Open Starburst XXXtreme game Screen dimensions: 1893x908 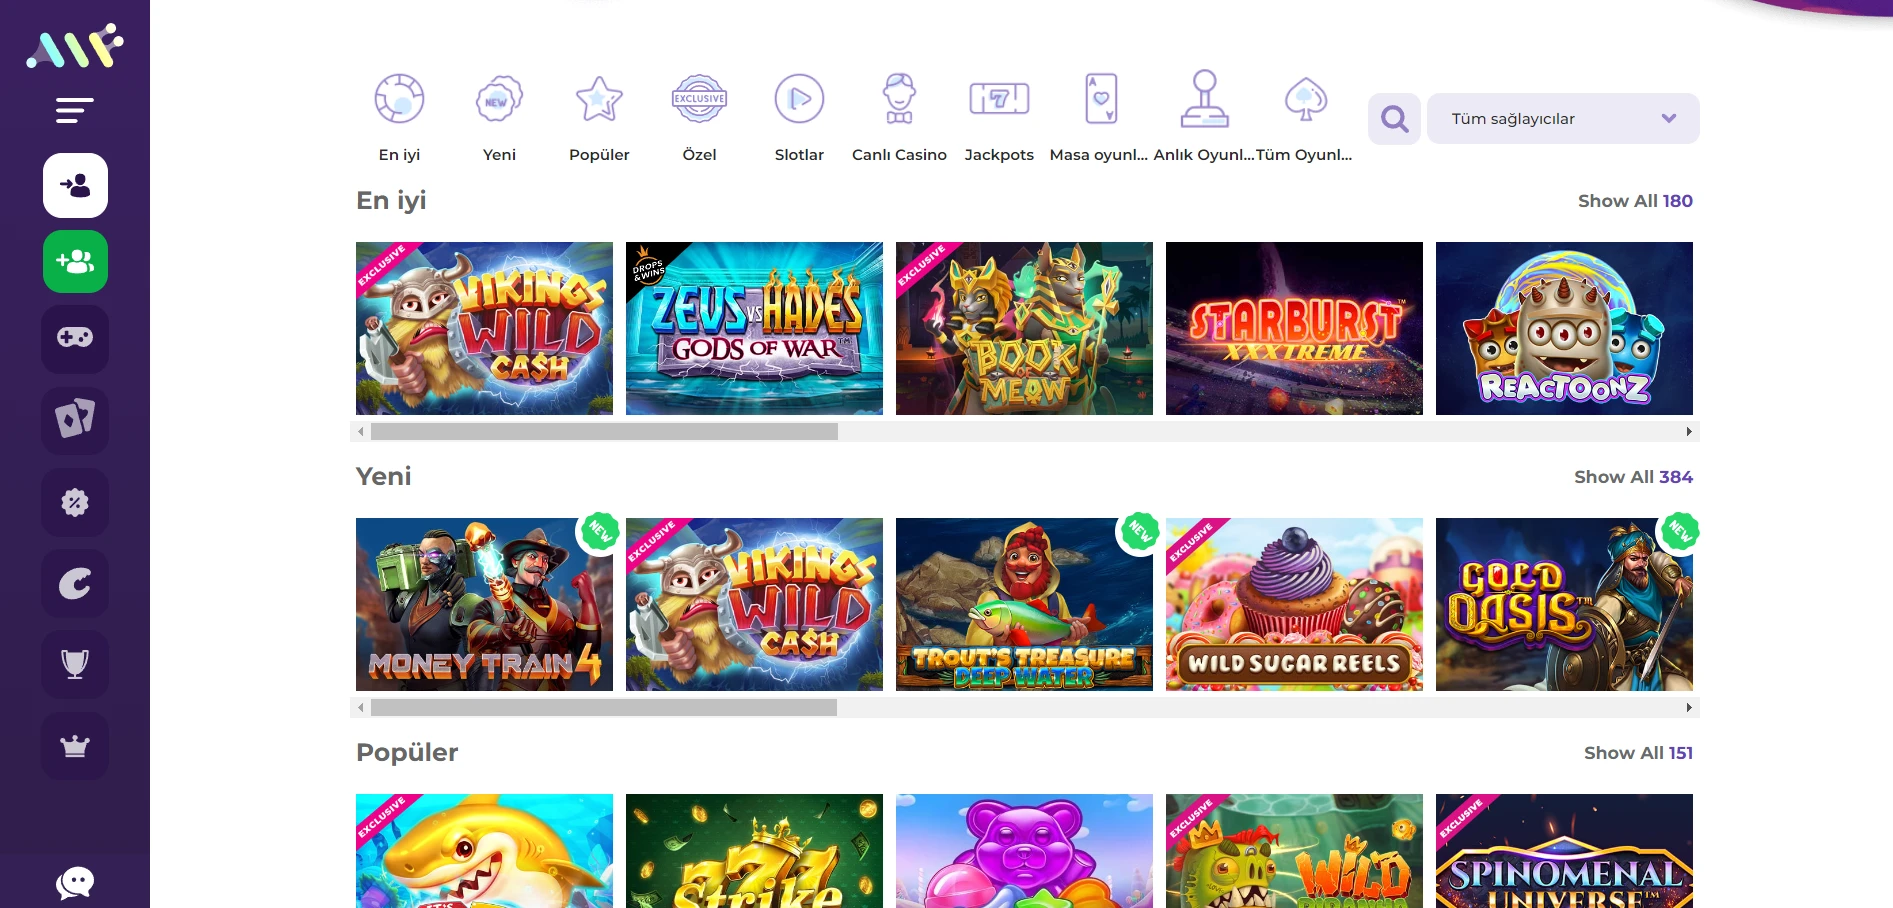click(x=1294, y=328)
